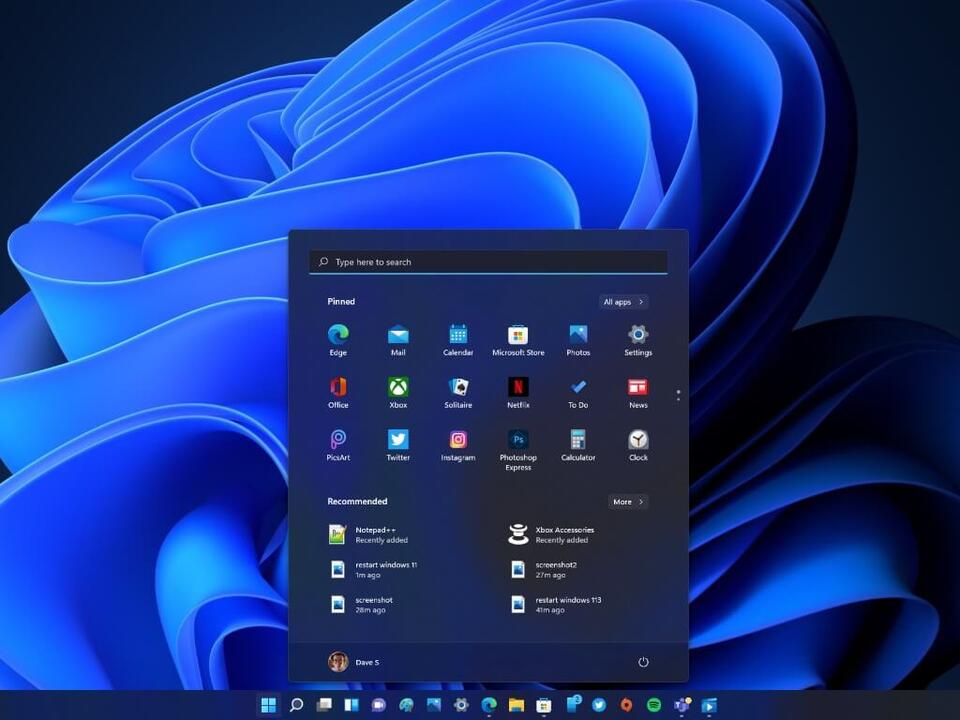960x720 pixels.
Task: Open the Widgets panel from taskbar
Action: [x=351, y=705]
